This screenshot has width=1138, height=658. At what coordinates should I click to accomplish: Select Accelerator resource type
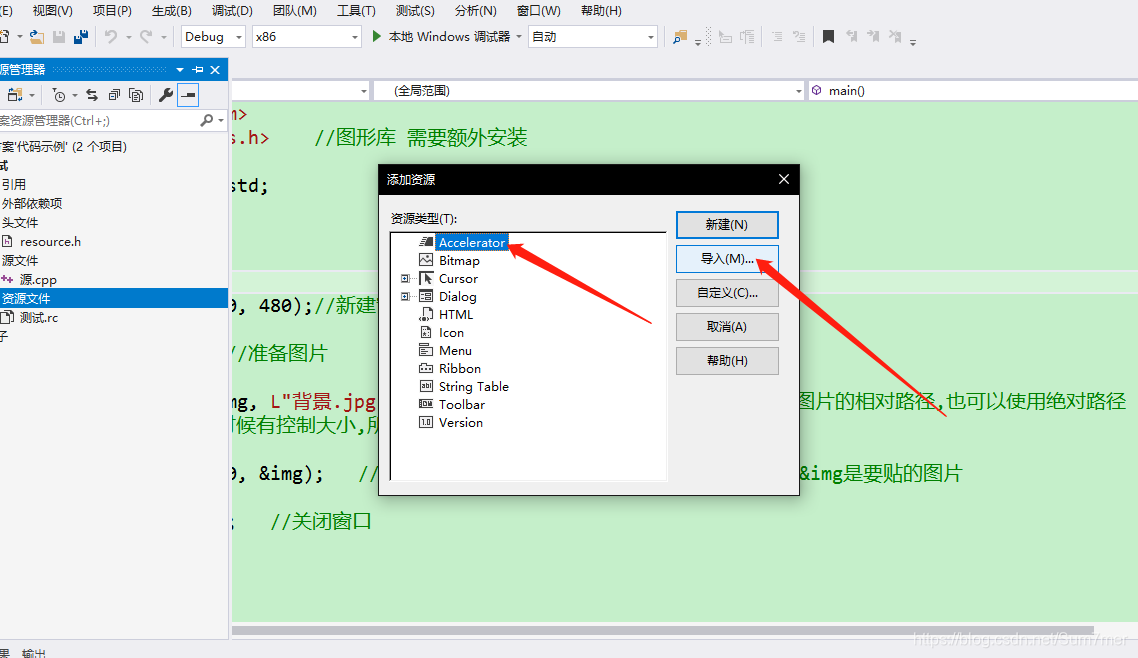pos(472,242)
